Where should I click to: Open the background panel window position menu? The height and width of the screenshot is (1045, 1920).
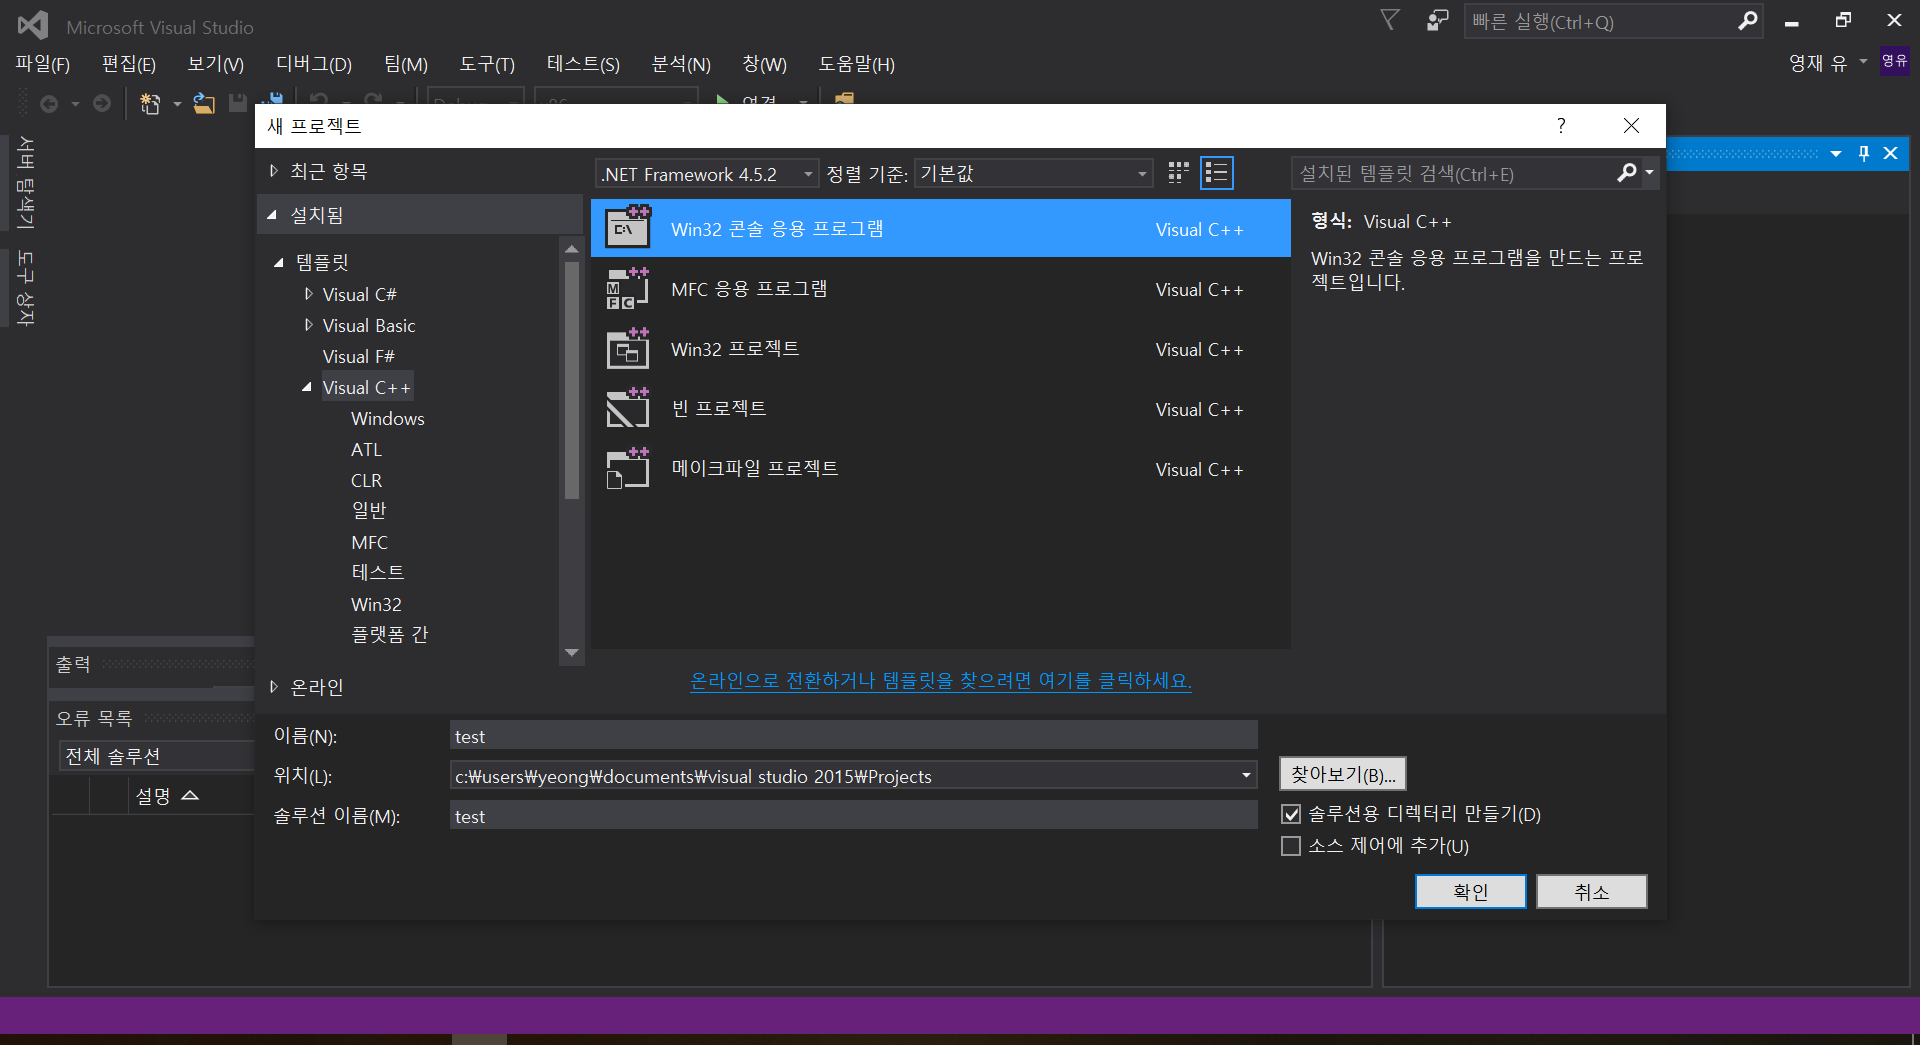tap(1836, 153)
